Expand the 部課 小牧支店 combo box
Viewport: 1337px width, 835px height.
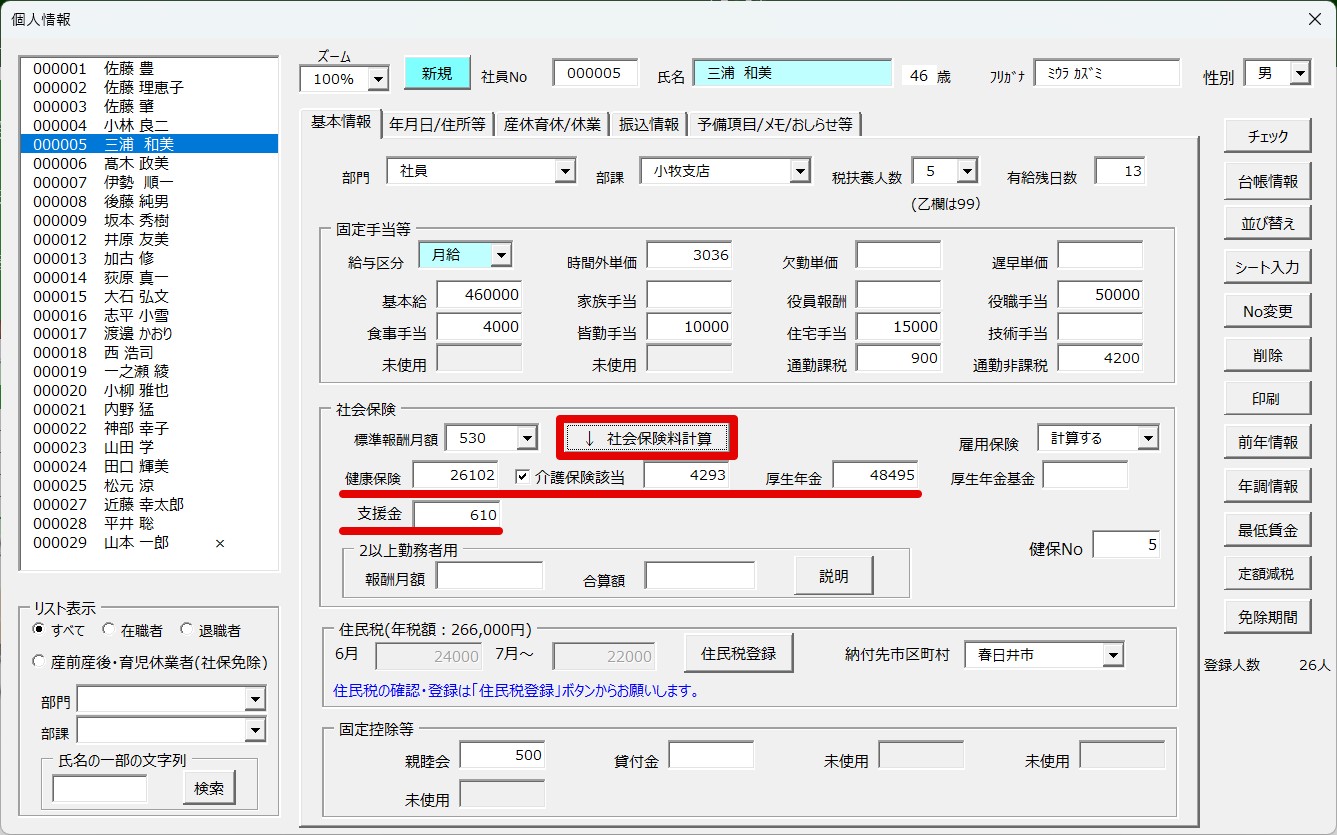pos(799,171)
